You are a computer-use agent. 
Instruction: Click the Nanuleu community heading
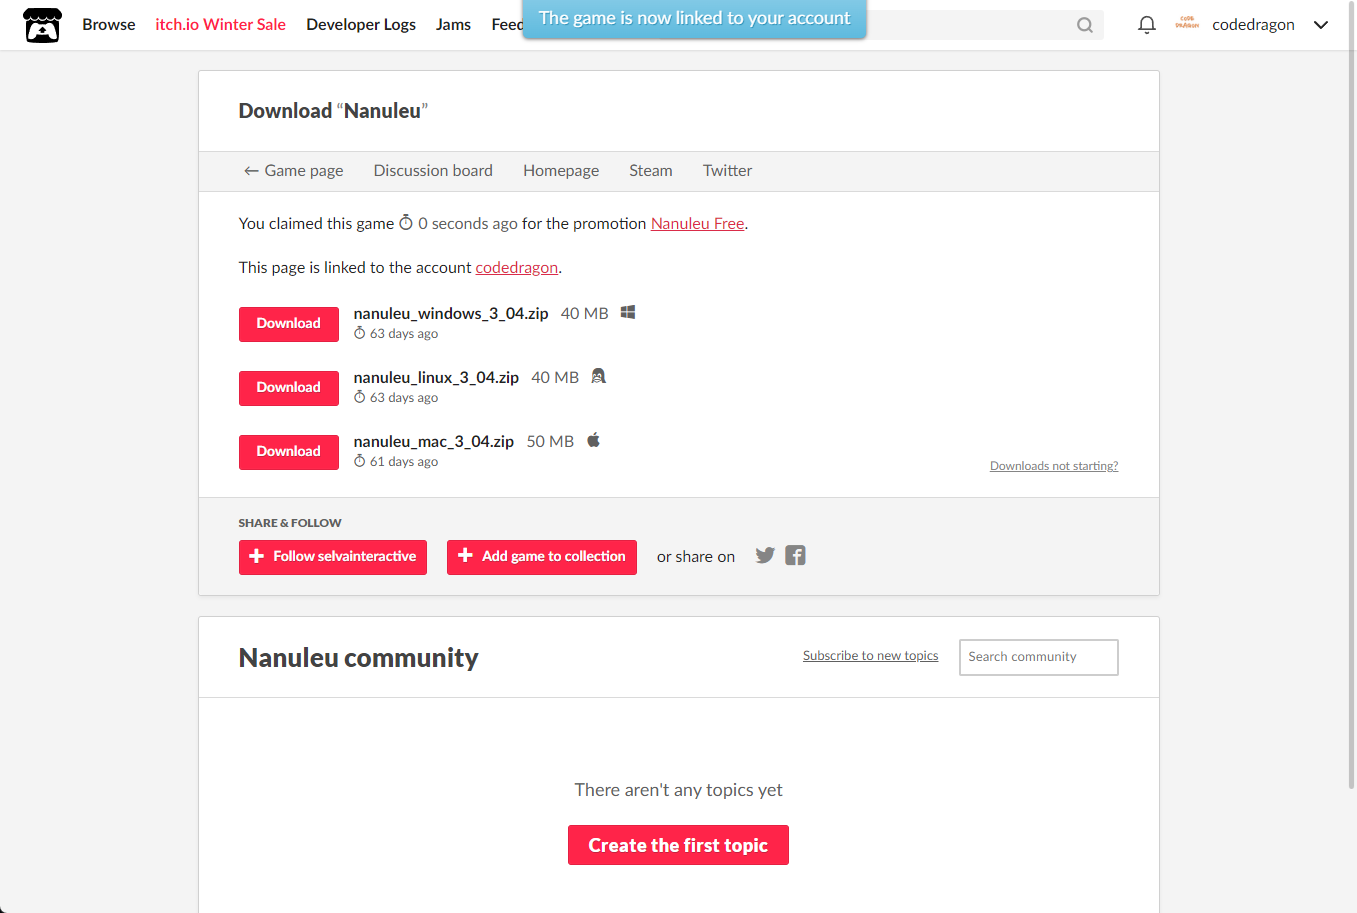point(358,658)
